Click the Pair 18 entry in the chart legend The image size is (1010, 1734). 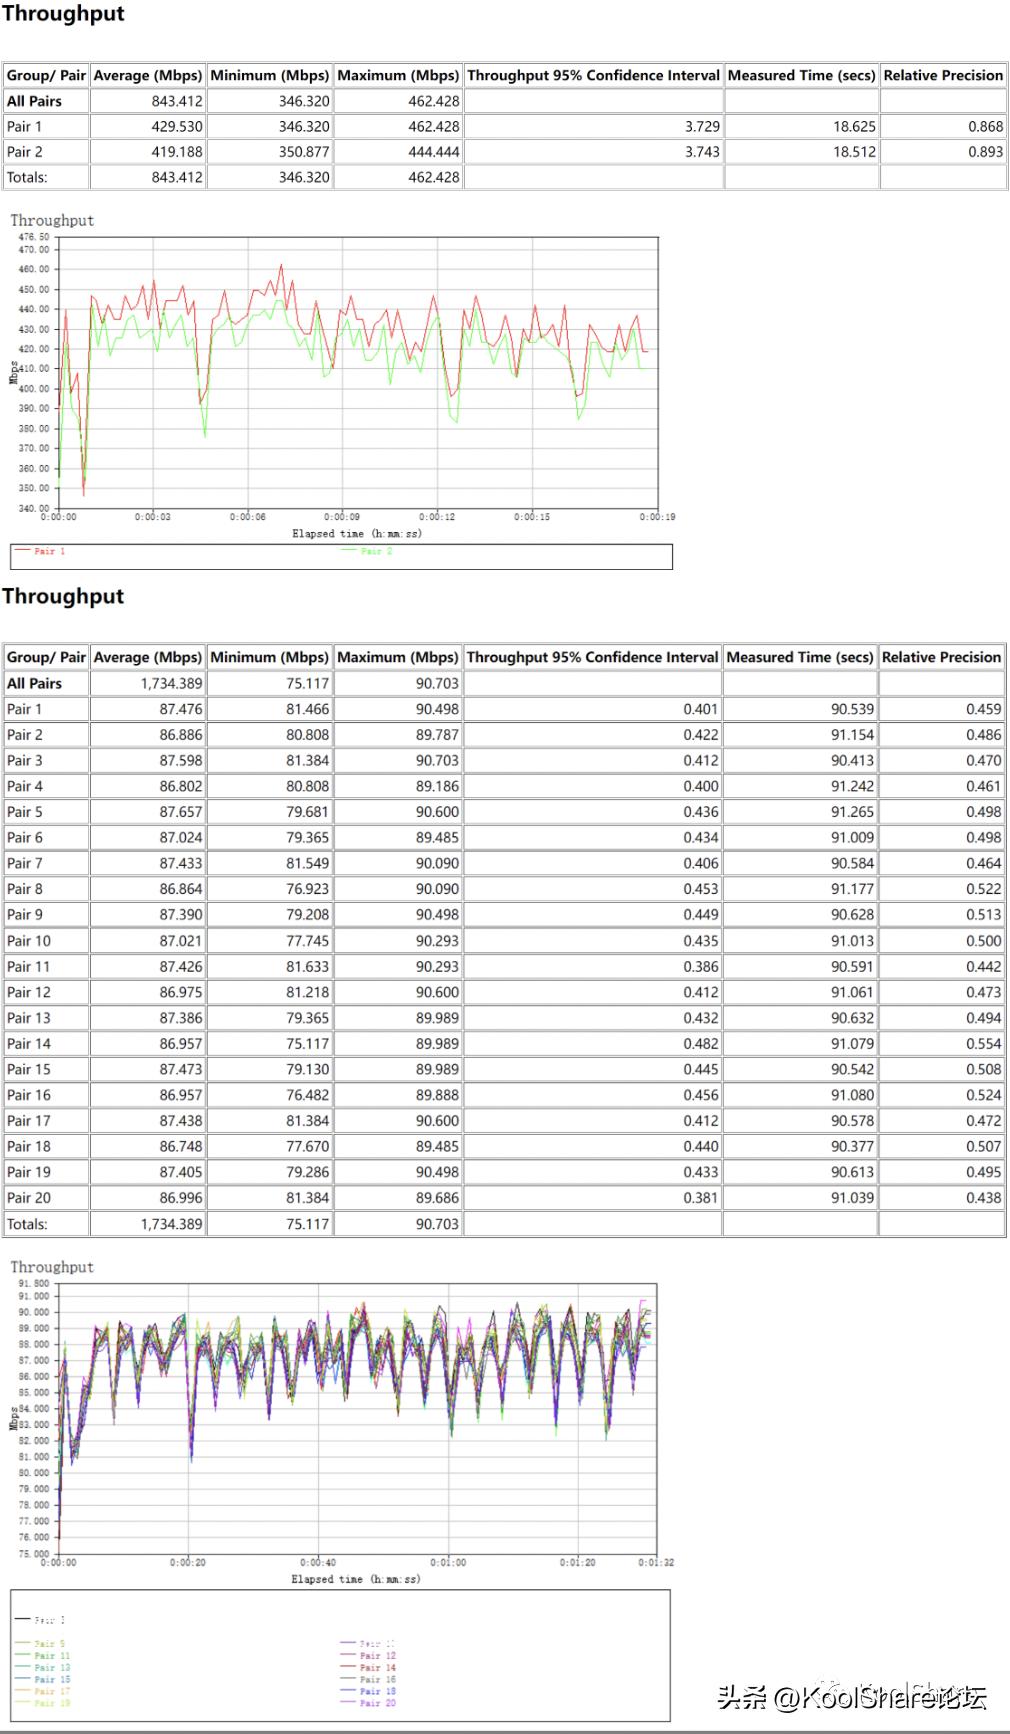369,1692
